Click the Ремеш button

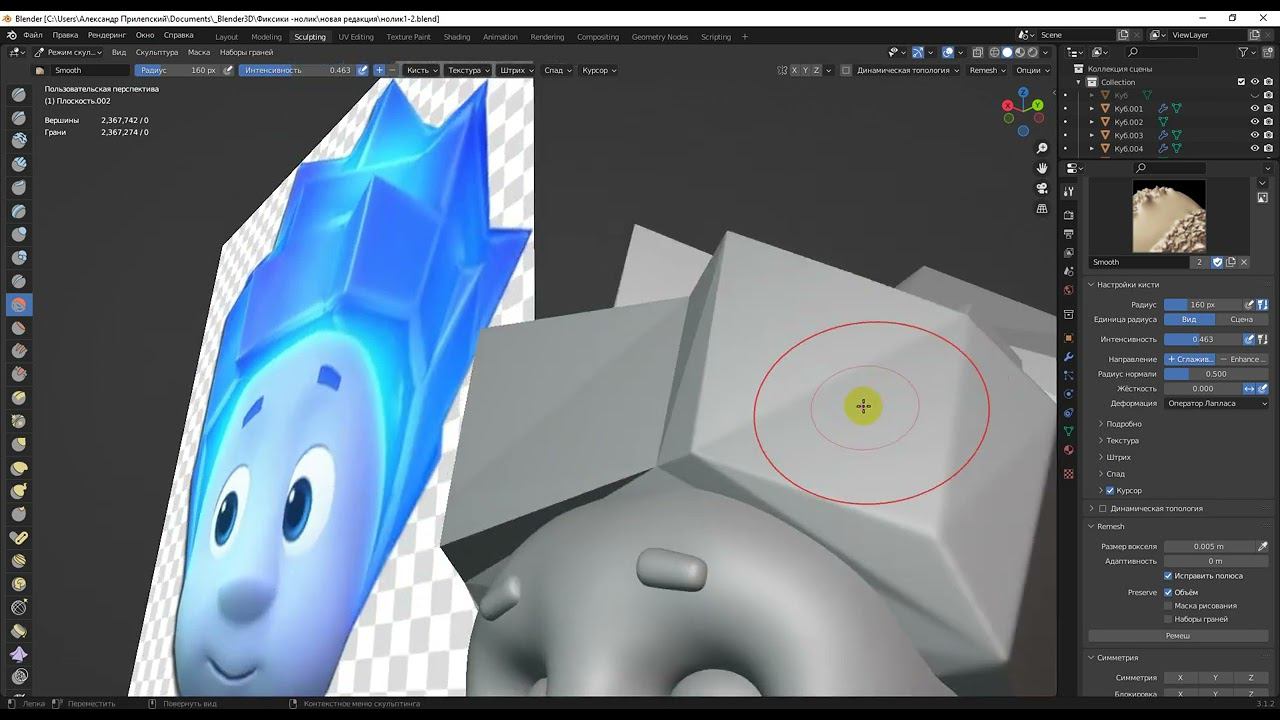[x=1178, y=636]
